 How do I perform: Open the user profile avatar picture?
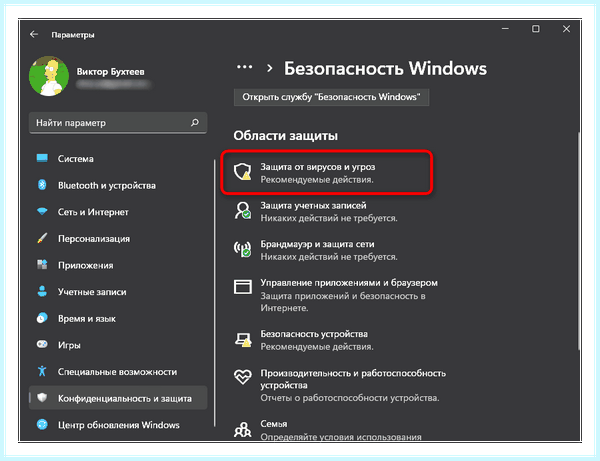tap(49, 76)
